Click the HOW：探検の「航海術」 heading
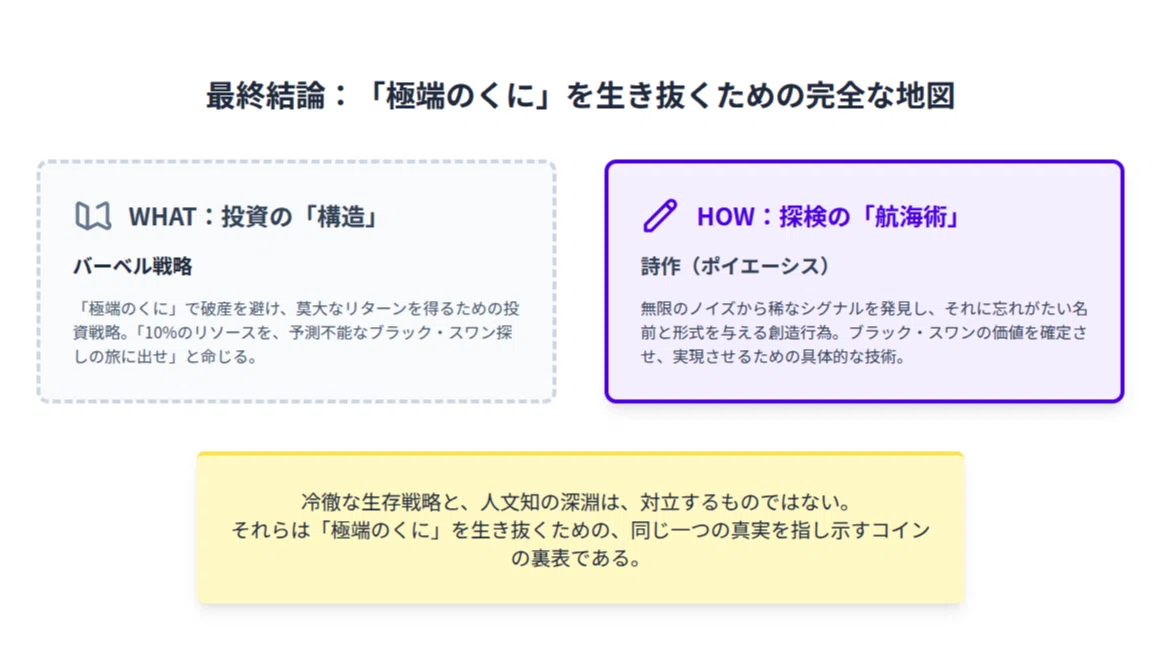 [829, 217]
